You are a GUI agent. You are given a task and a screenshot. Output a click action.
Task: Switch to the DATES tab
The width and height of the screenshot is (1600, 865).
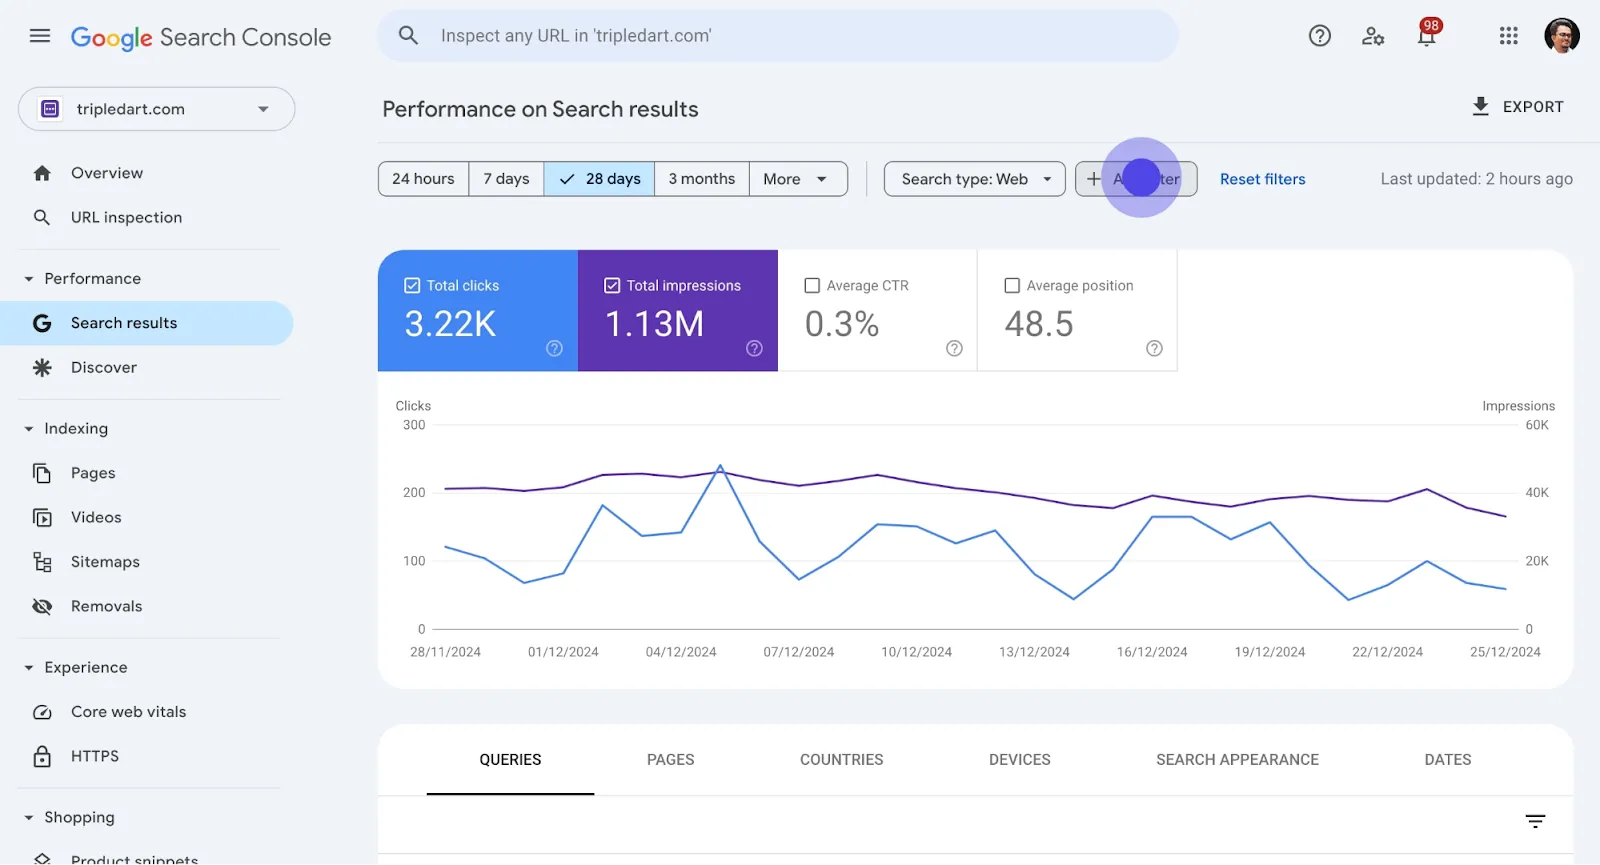coord(1448,760)
